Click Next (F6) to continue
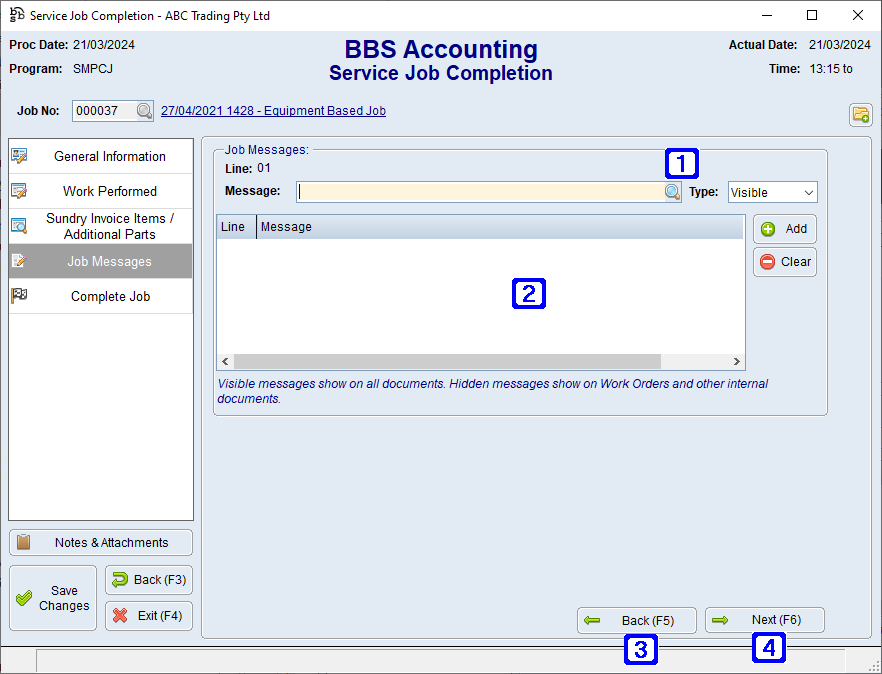Viewport: 882px width, 674px height. [x=764, y=620]
